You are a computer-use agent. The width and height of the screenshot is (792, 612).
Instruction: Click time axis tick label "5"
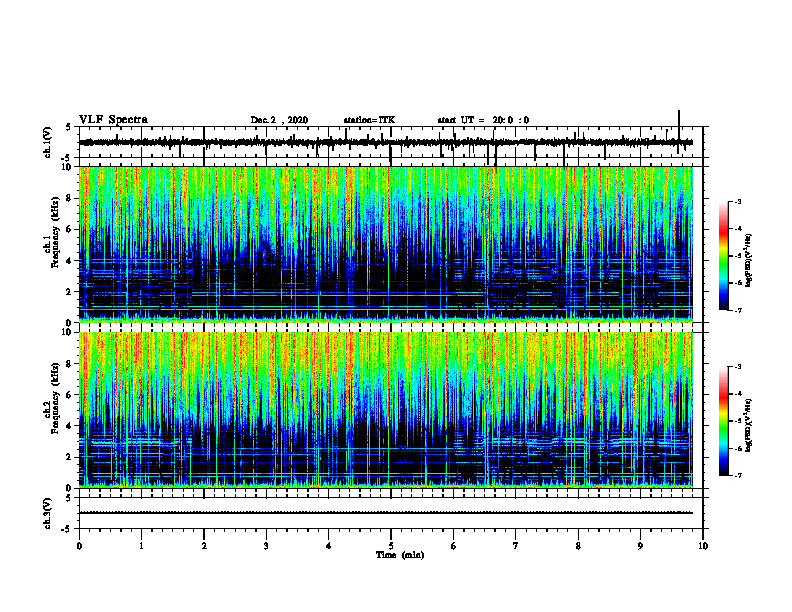[391, 546]
